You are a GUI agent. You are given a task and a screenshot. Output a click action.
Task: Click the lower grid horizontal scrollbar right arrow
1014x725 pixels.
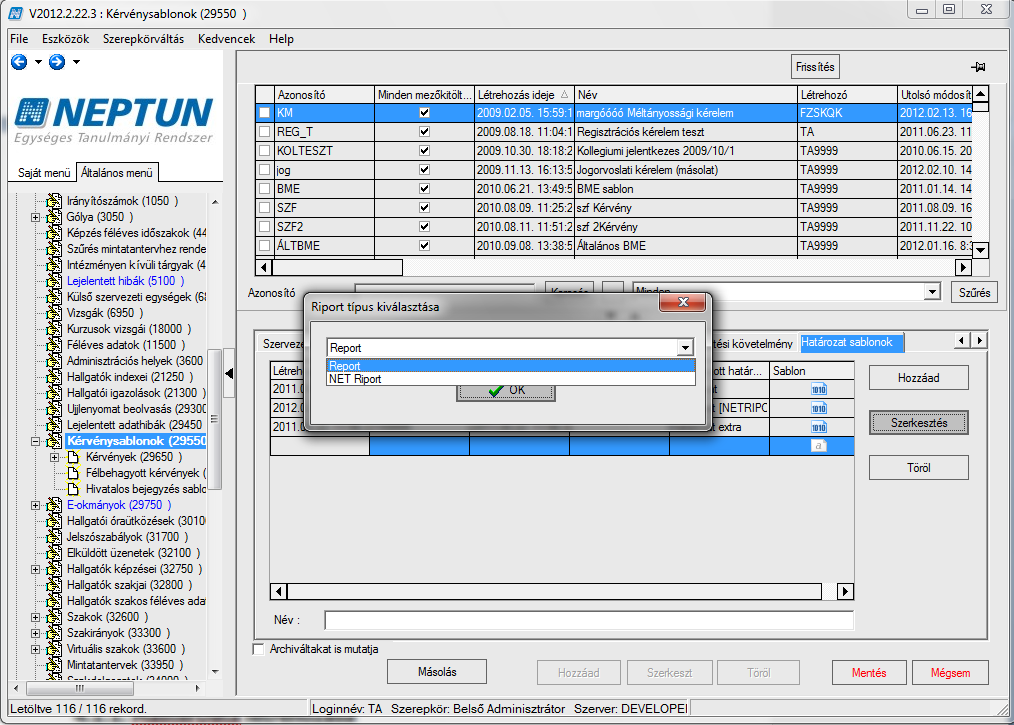pyautogui.click(x=845, y=591)
